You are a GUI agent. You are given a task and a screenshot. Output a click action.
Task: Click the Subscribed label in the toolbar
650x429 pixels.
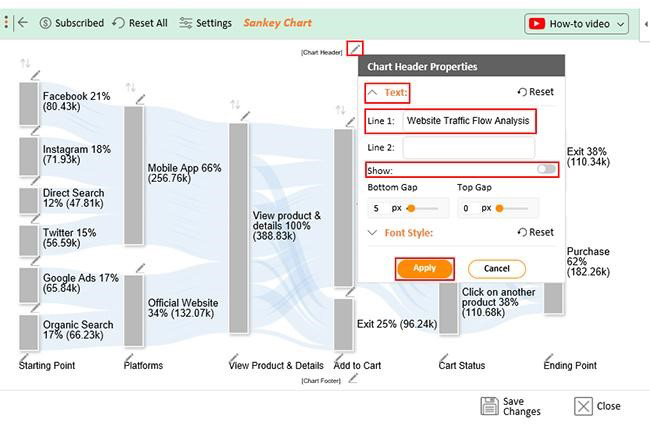[80, 23]
